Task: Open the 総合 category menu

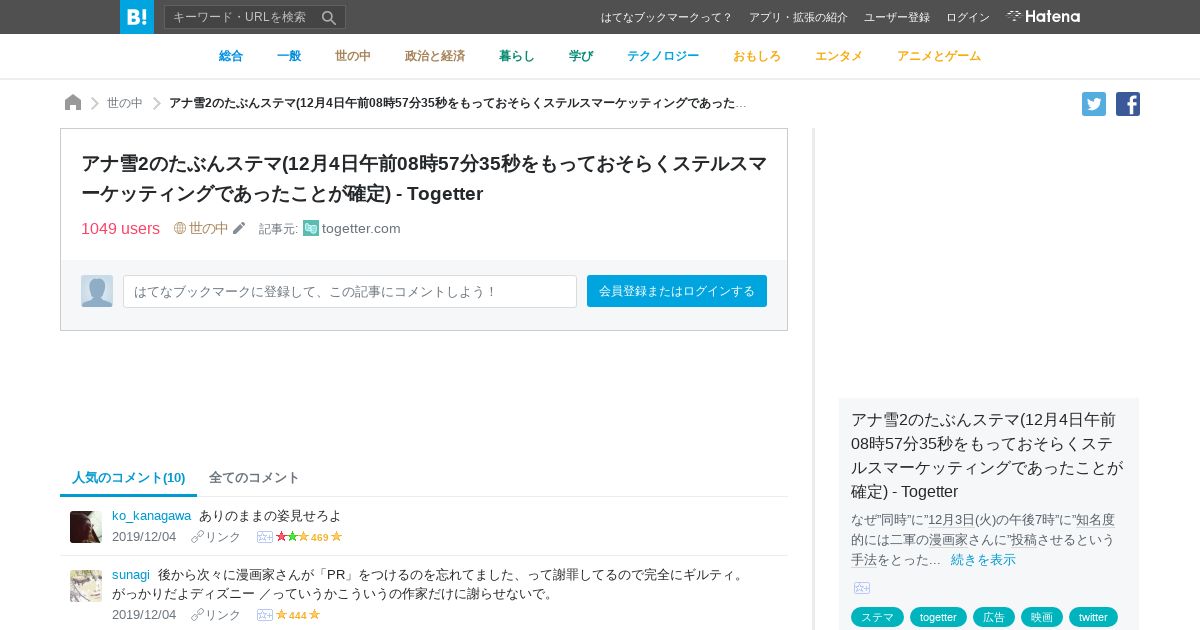Action: click(231, 56)
